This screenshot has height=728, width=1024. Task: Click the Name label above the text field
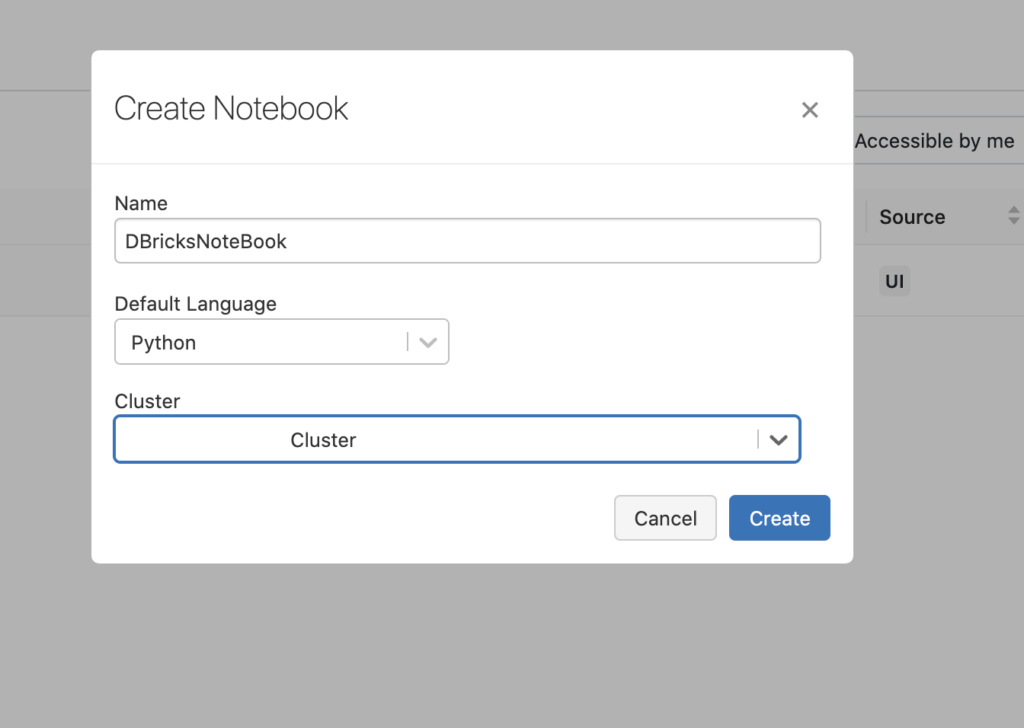point(141,203)
